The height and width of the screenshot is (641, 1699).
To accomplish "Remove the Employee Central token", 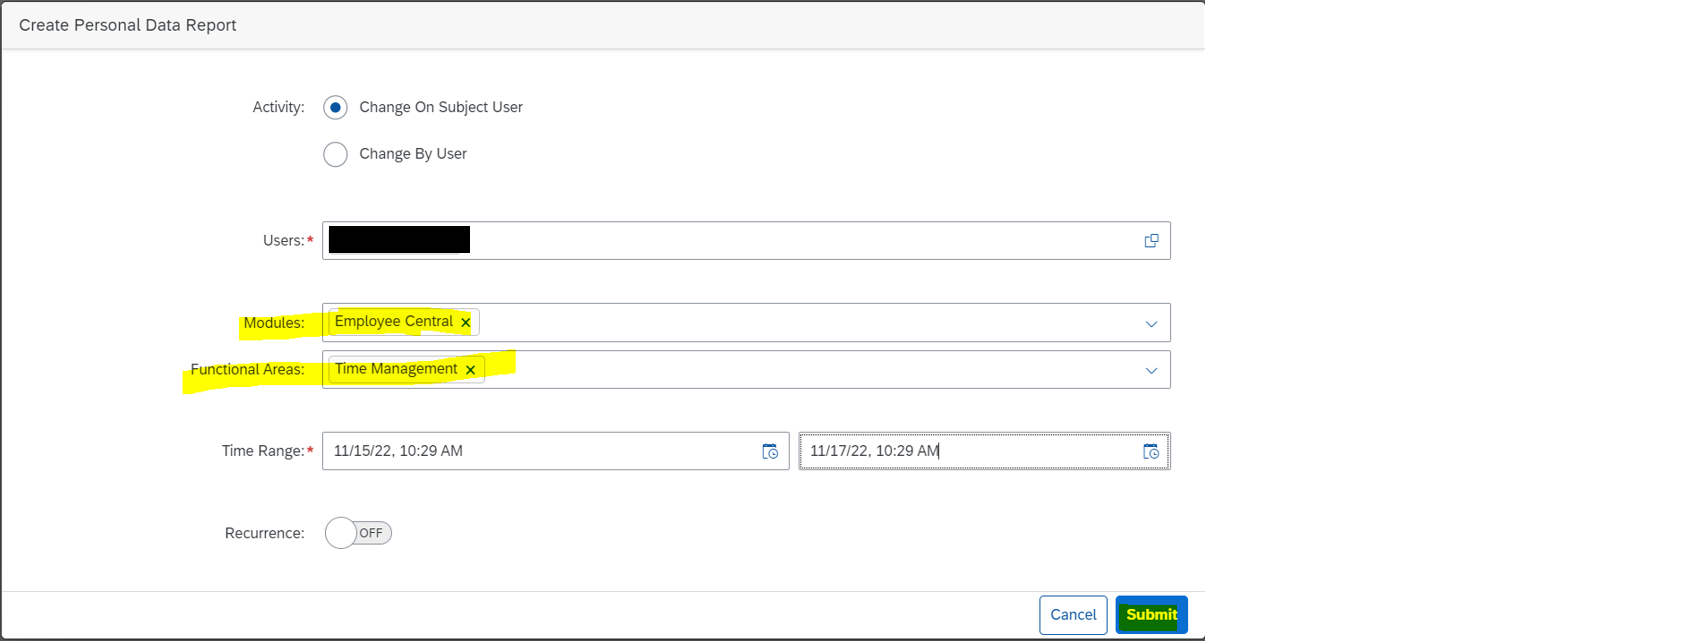I will [465, 322].
